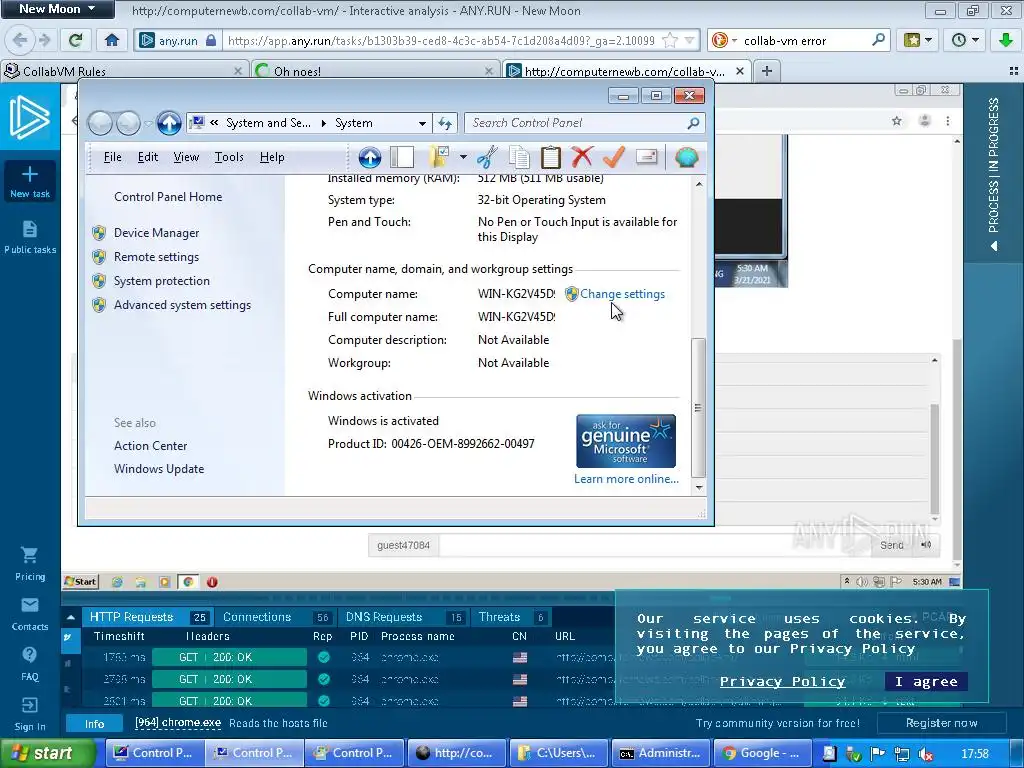Image resolution: width=1024 pixels, height=768 pixels.
Task: Click the orange checkmark Properties icon
Action: 614,157
